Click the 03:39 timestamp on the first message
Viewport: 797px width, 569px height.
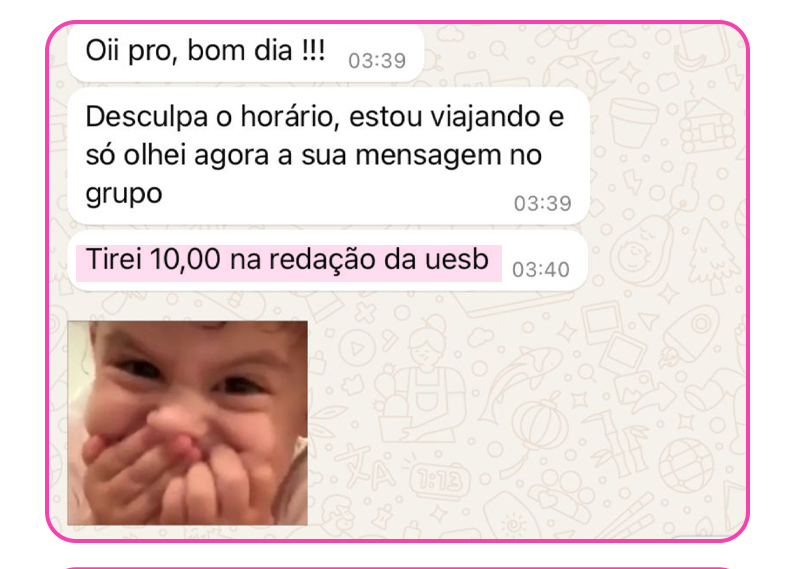377,61
